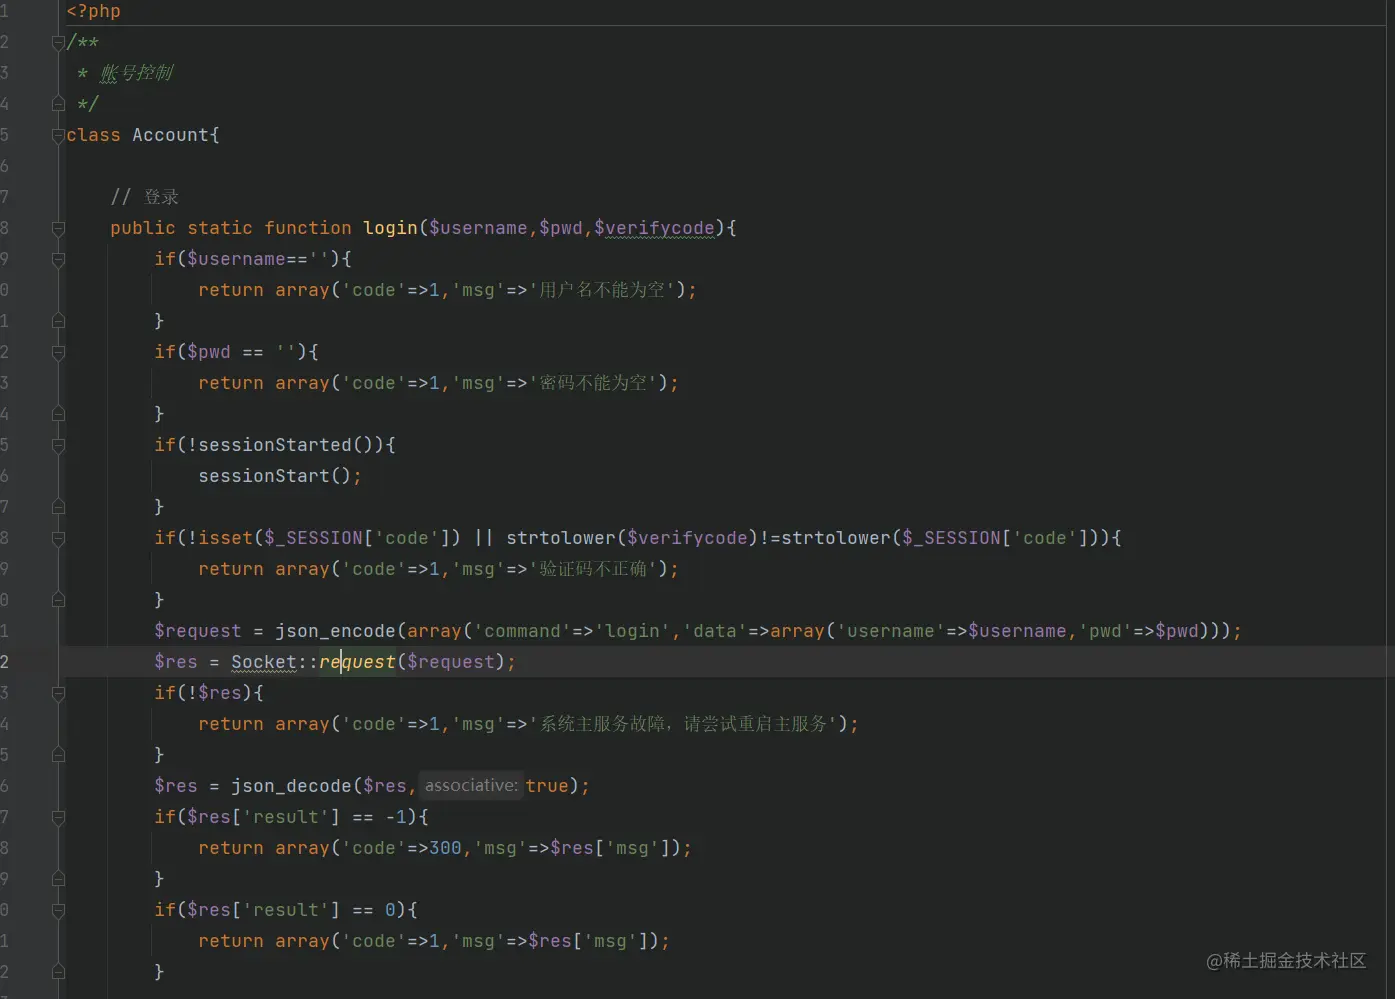The height and width of the screenshot is (999, 1395).
Task: Click the '密码不能为空' message string
Action: point(594,383)
